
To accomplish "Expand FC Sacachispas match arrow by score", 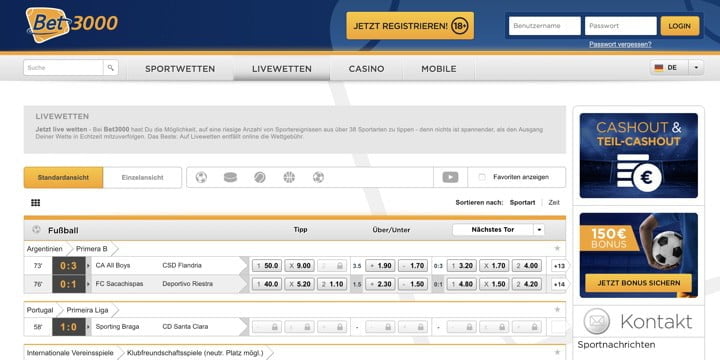I will pos(89,284).
